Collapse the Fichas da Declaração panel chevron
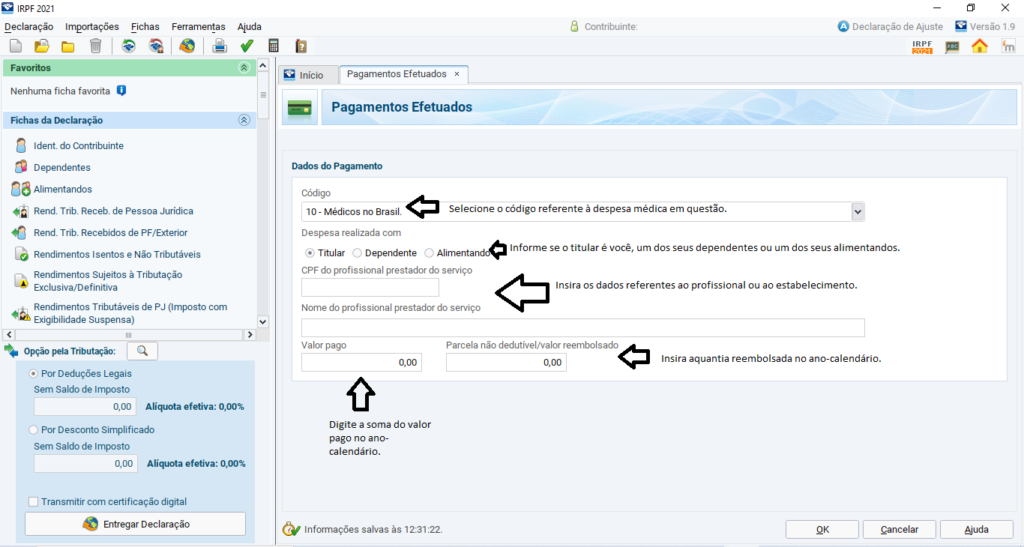This screenshot has width=1024, height=547. [244, 120]
